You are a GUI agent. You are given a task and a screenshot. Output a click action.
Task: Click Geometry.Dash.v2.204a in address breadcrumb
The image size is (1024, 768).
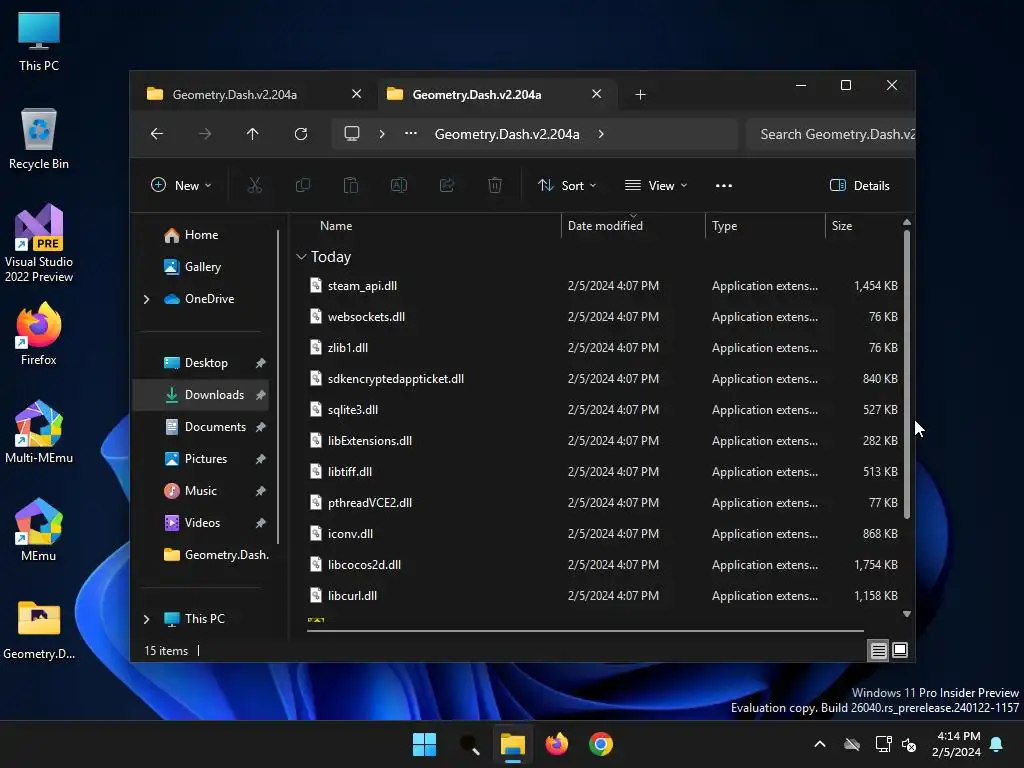(x=507, y=134)
